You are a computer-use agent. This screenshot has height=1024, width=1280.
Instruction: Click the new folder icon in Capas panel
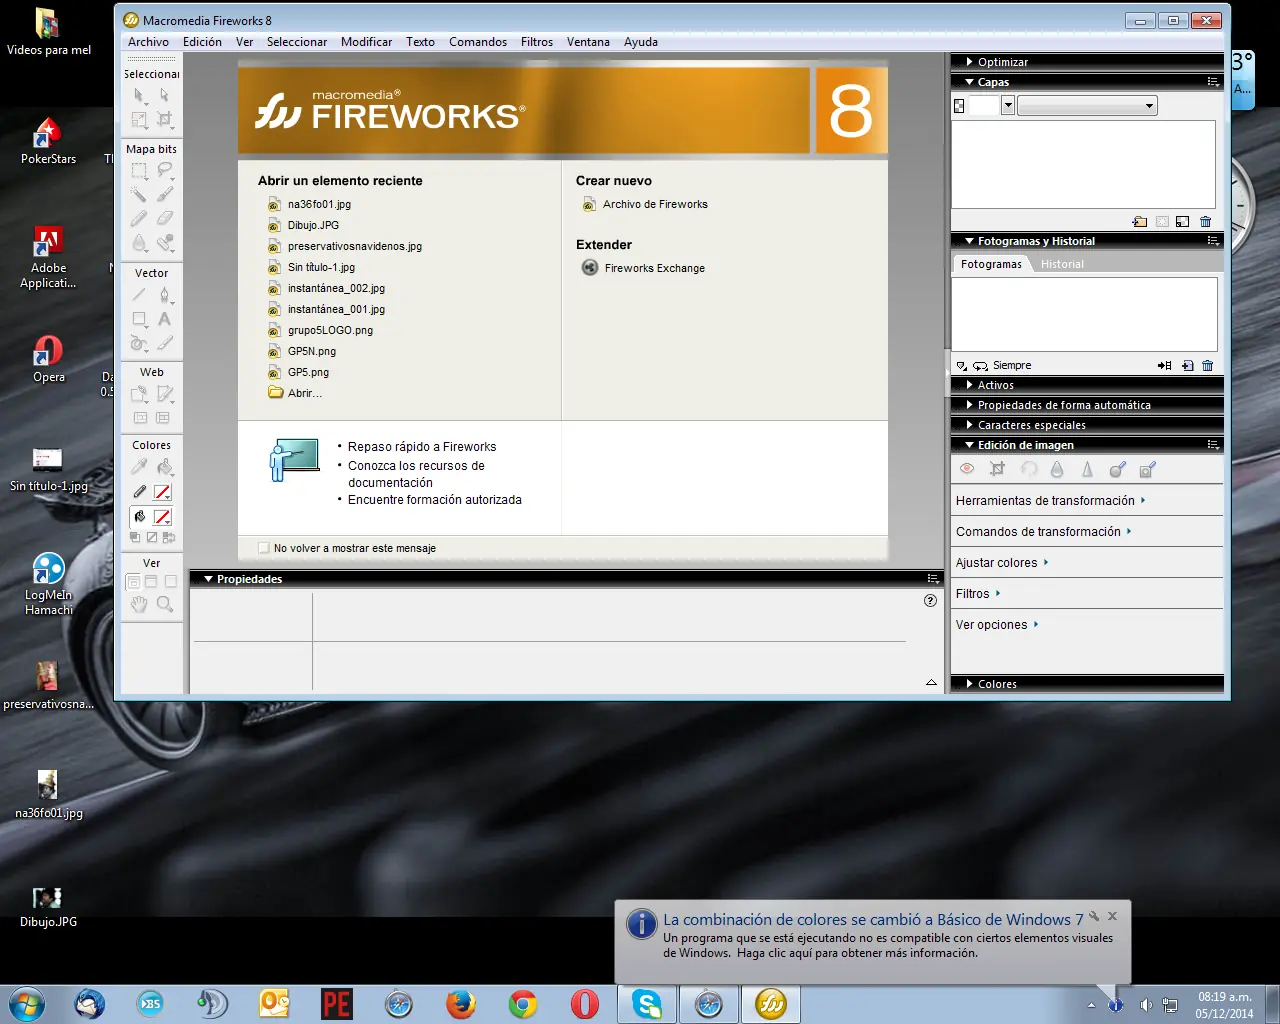coord(1140,222)
